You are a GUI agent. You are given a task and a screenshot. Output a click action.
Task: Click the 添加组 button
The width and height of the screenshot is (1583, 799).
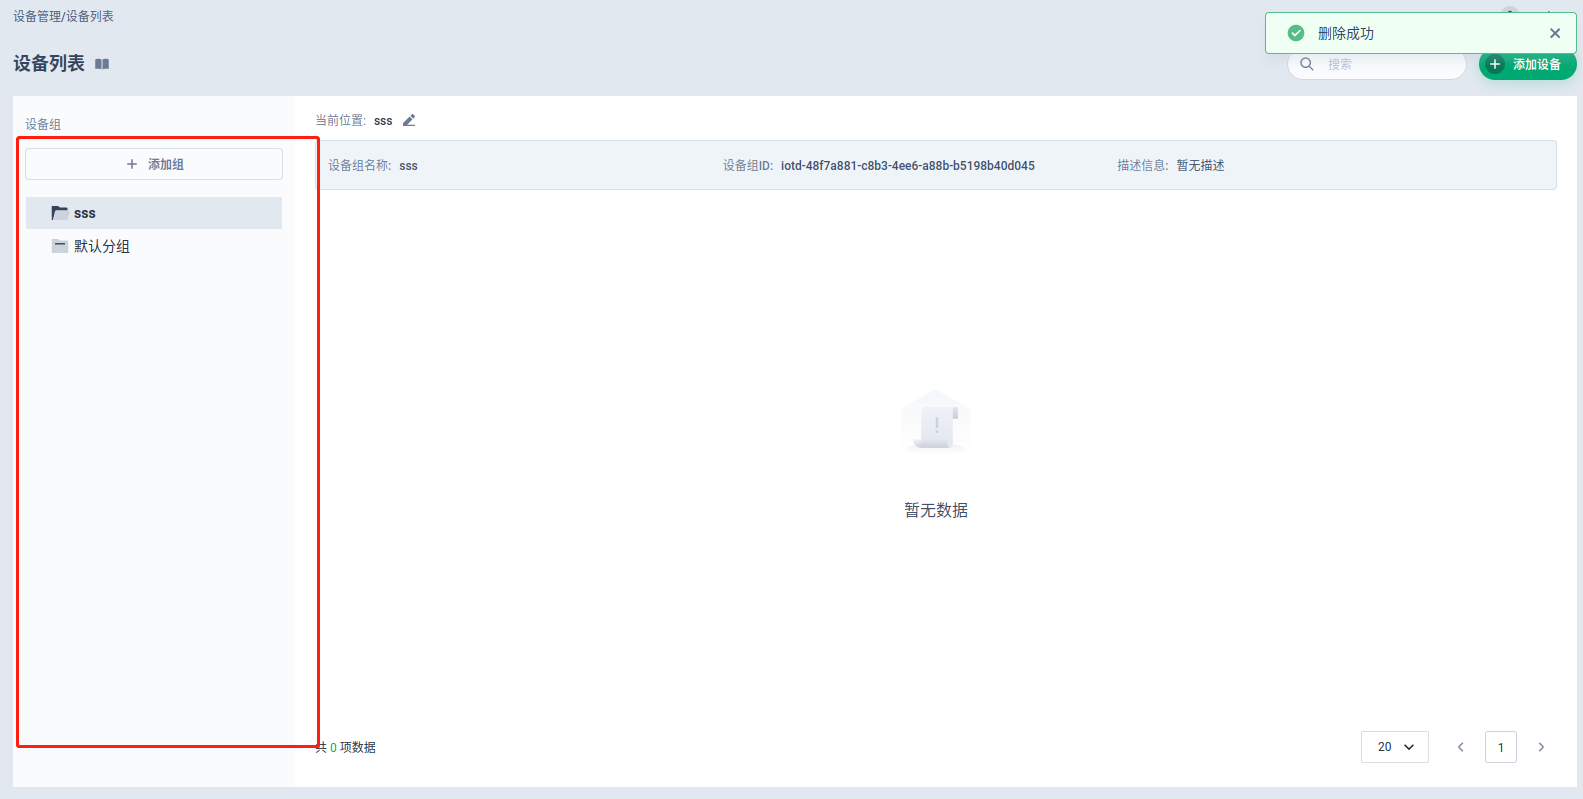(x=154, y=164)
